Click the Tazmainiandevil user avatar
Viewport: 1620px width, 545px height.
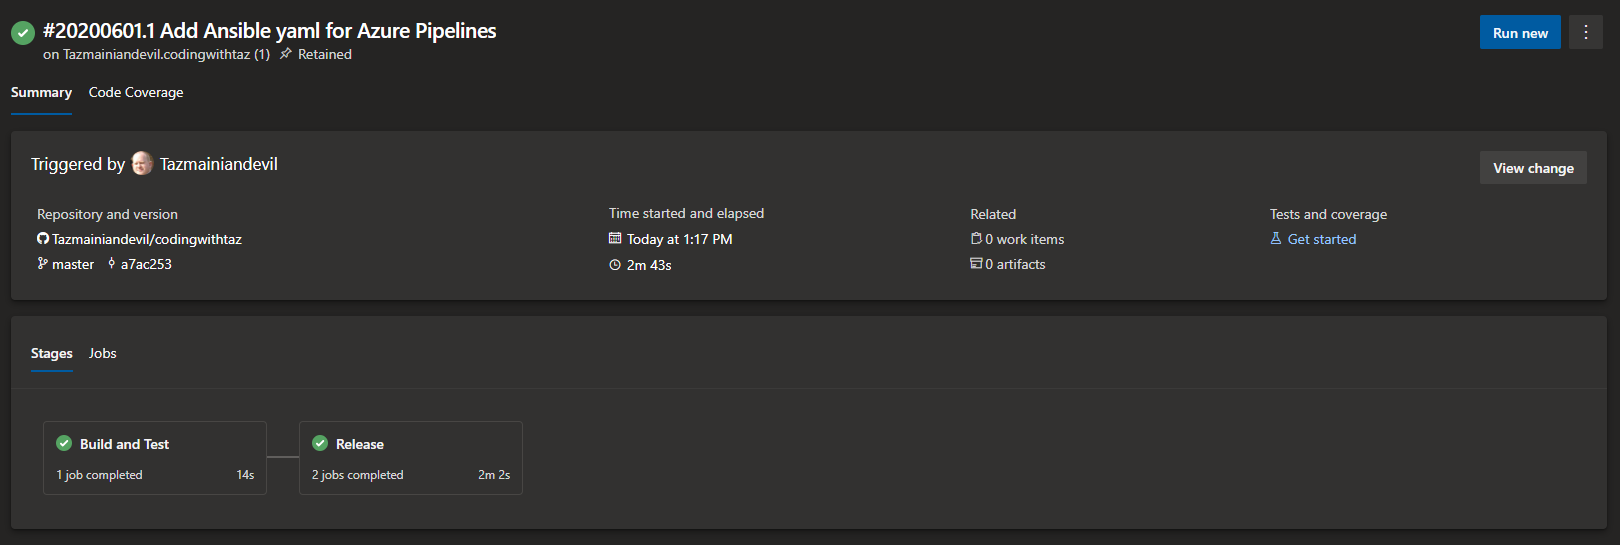click(142, 164)
